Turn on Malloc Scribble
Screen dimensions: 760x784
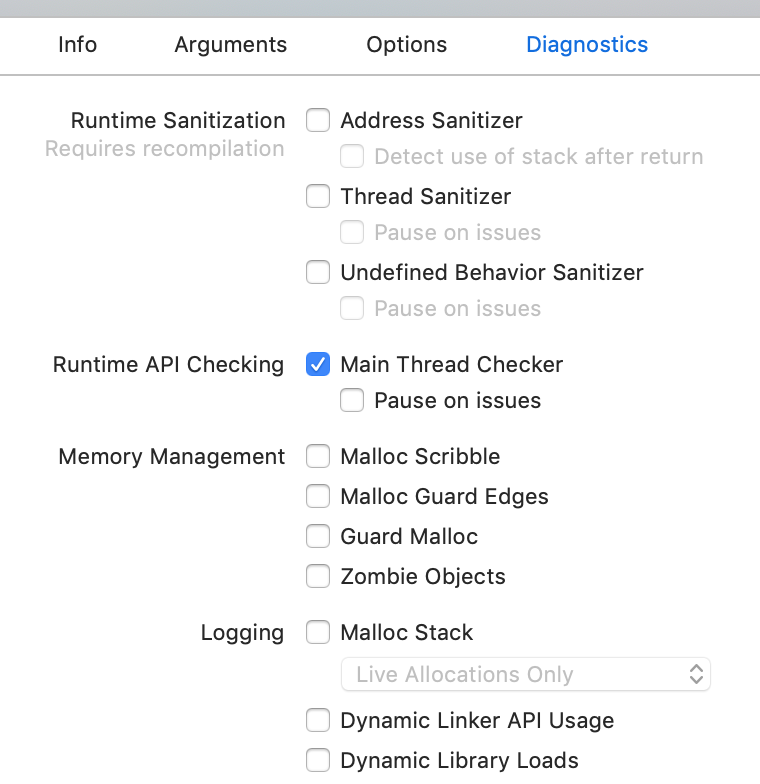[x=318, y=456]
